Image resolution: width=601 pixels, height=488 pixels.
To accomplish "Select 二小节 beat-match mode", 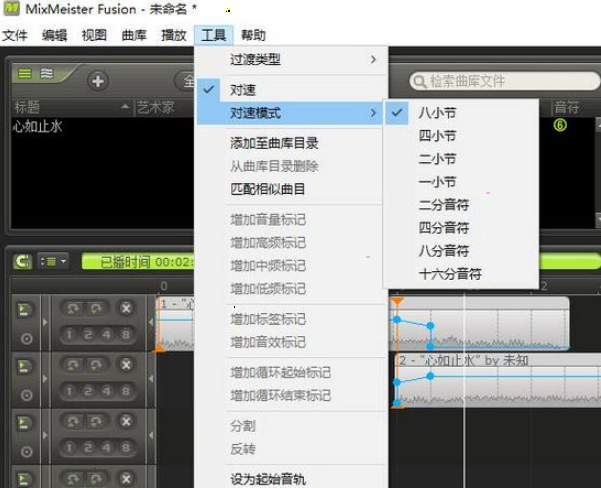I will coord(460,159).
